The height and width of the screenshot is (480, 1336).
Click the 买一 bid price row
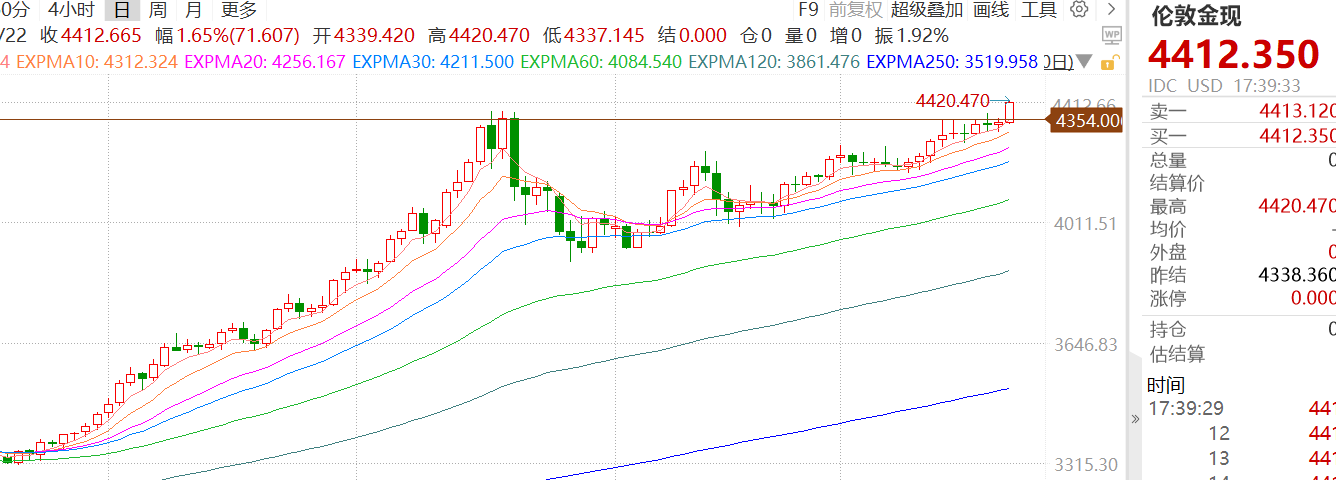[1240, 136]
